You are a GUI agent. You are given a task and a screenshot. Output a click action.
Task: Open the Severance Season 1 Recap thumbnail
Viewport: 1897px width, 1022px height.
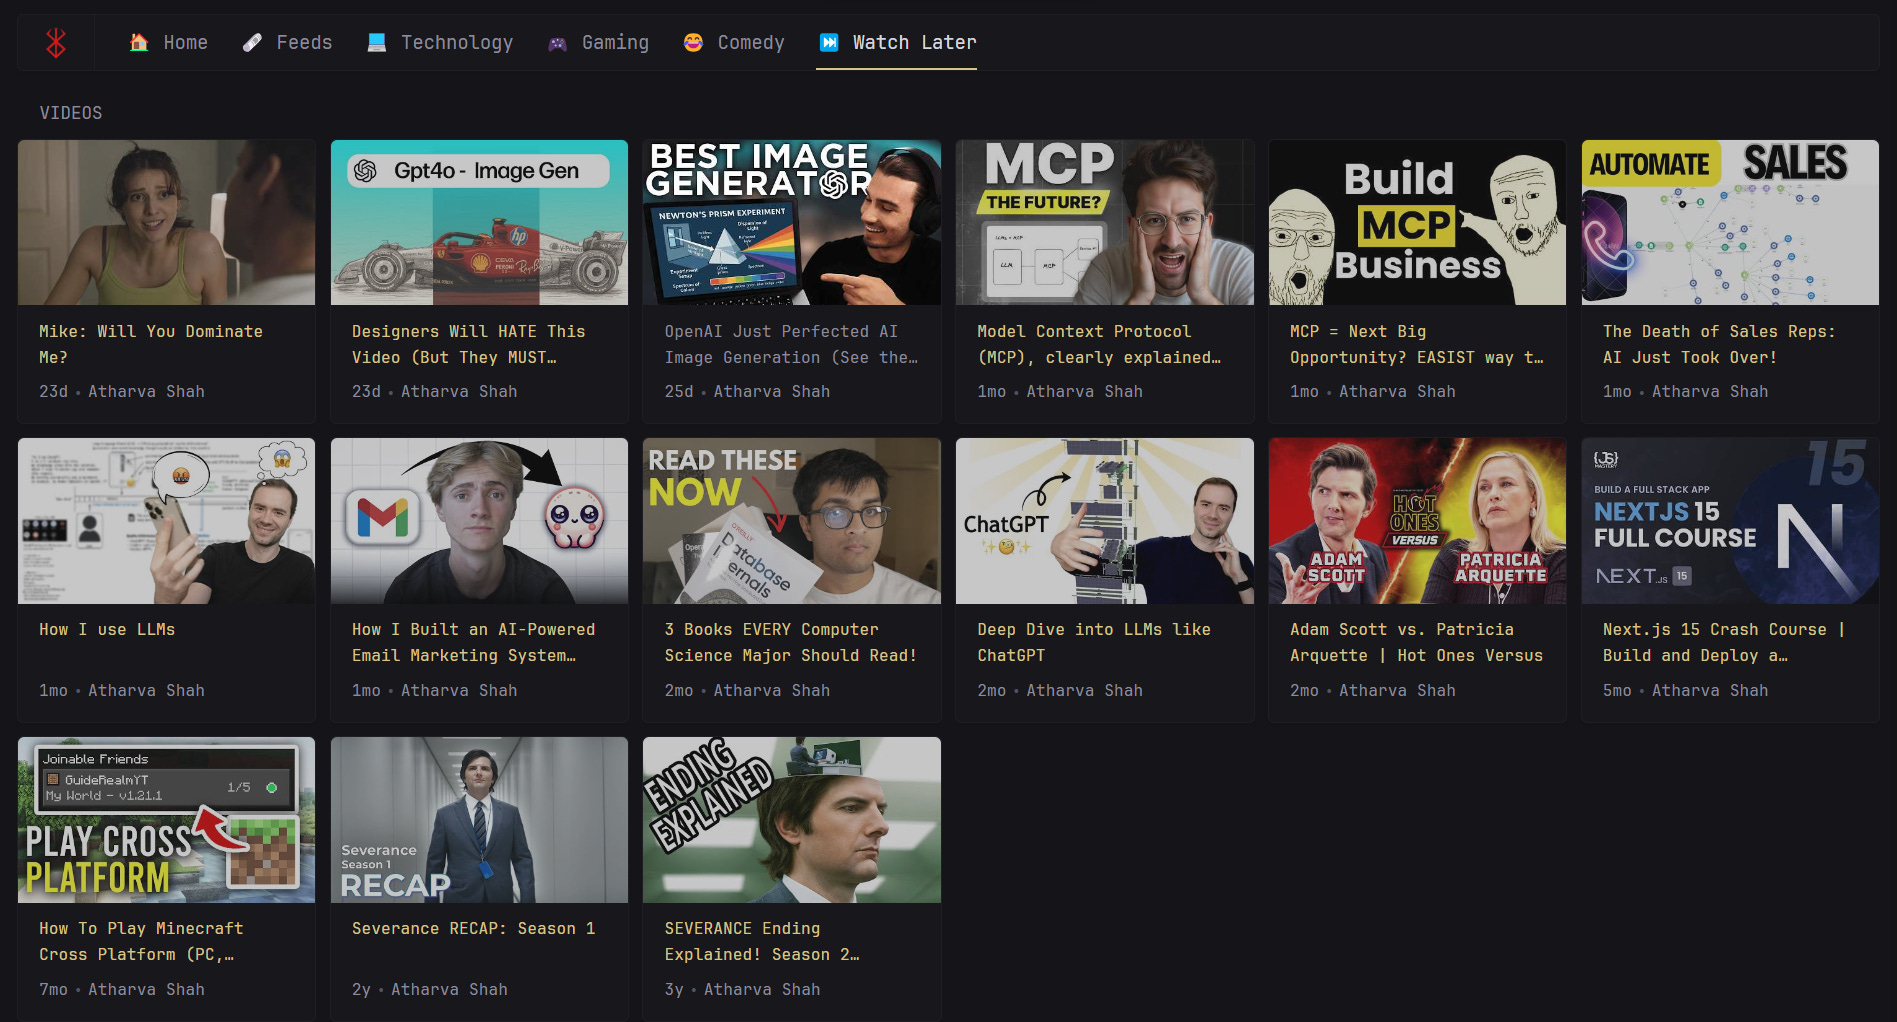tap(479, 820)
